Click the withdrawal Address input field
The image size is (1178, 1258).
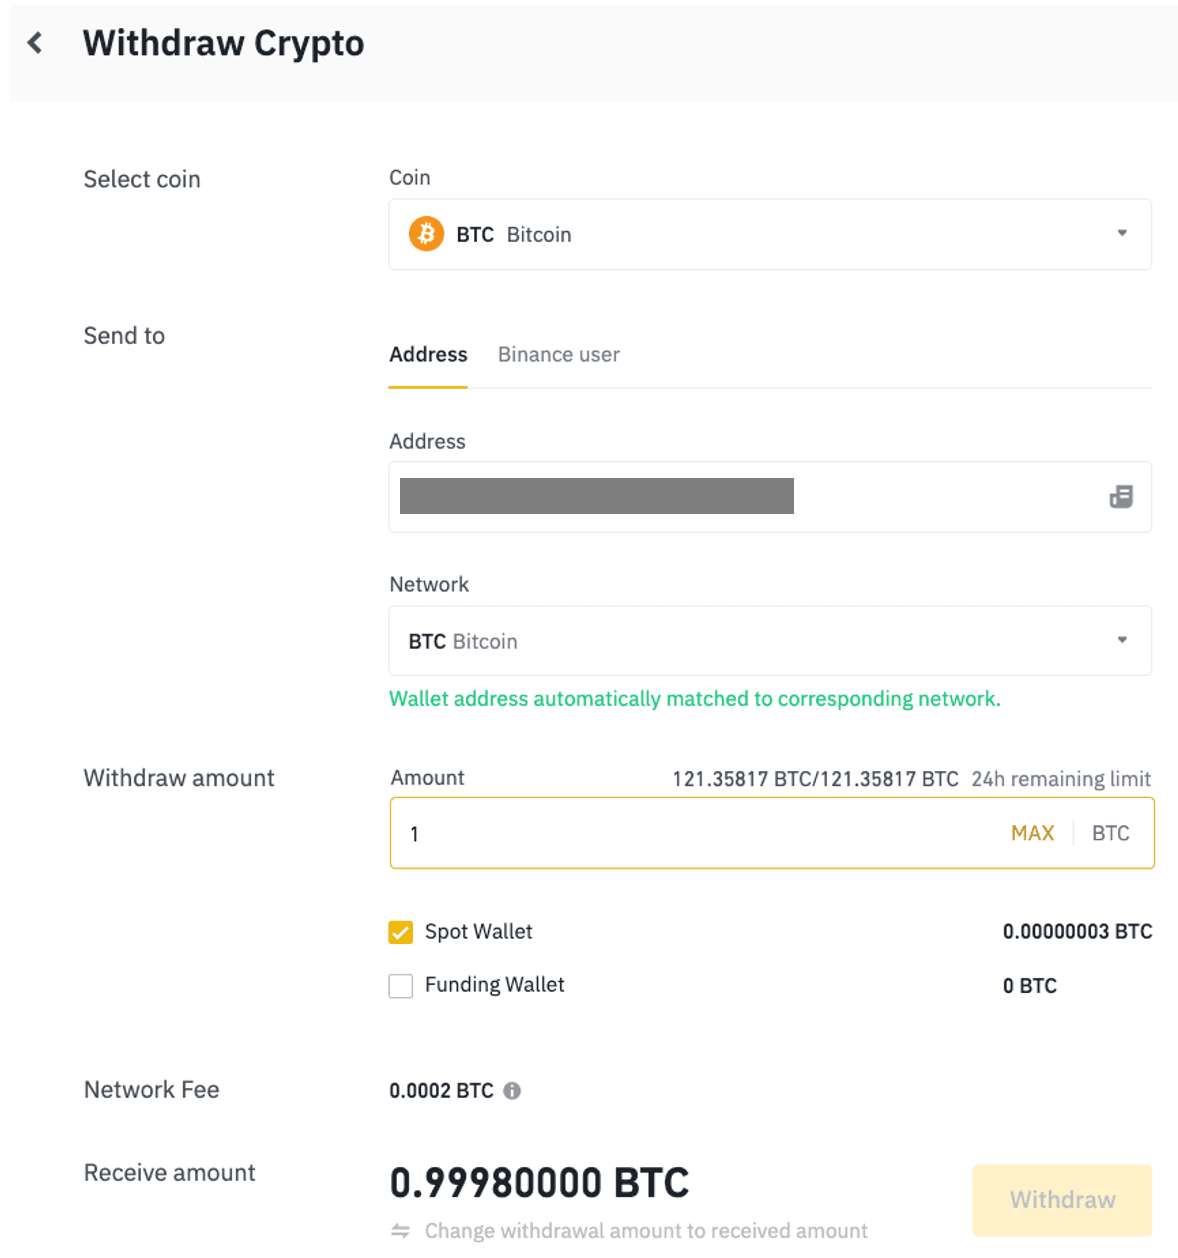click(740, 497)
